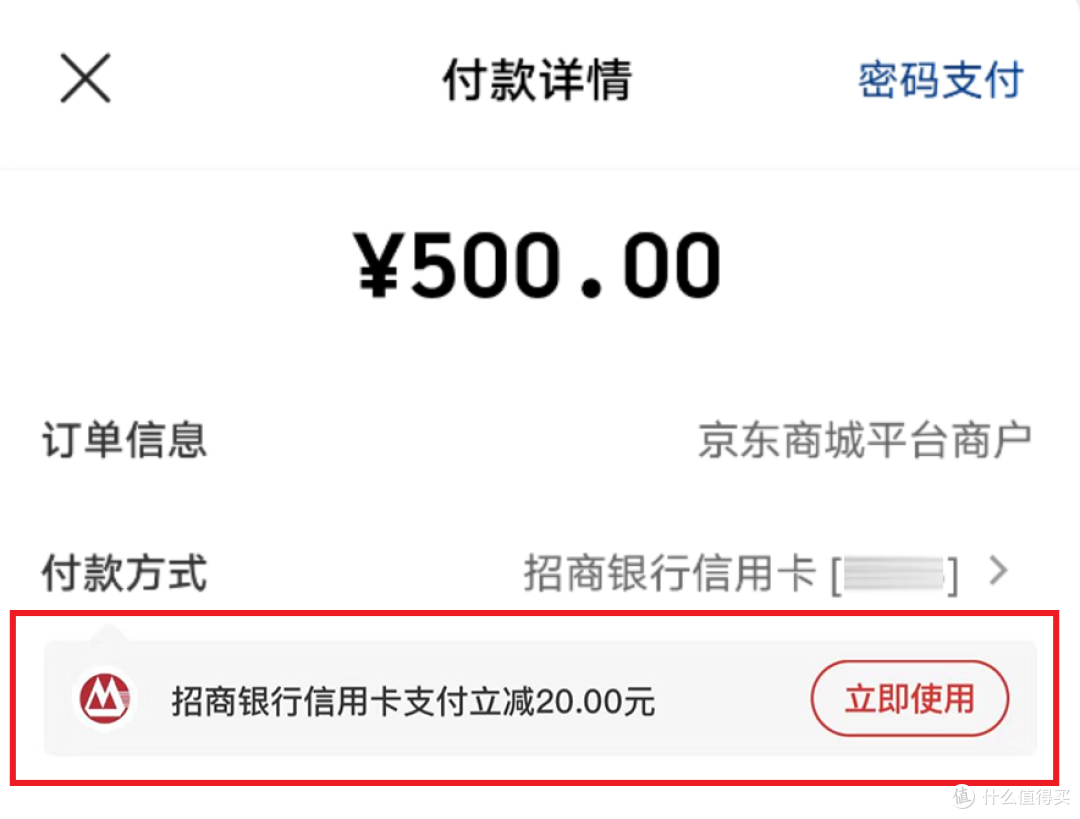The height and width of the screenshot is (819, 1080).
Task: Open the 支付立减20.00元 discount offer text
Action: tap(413, 701)
